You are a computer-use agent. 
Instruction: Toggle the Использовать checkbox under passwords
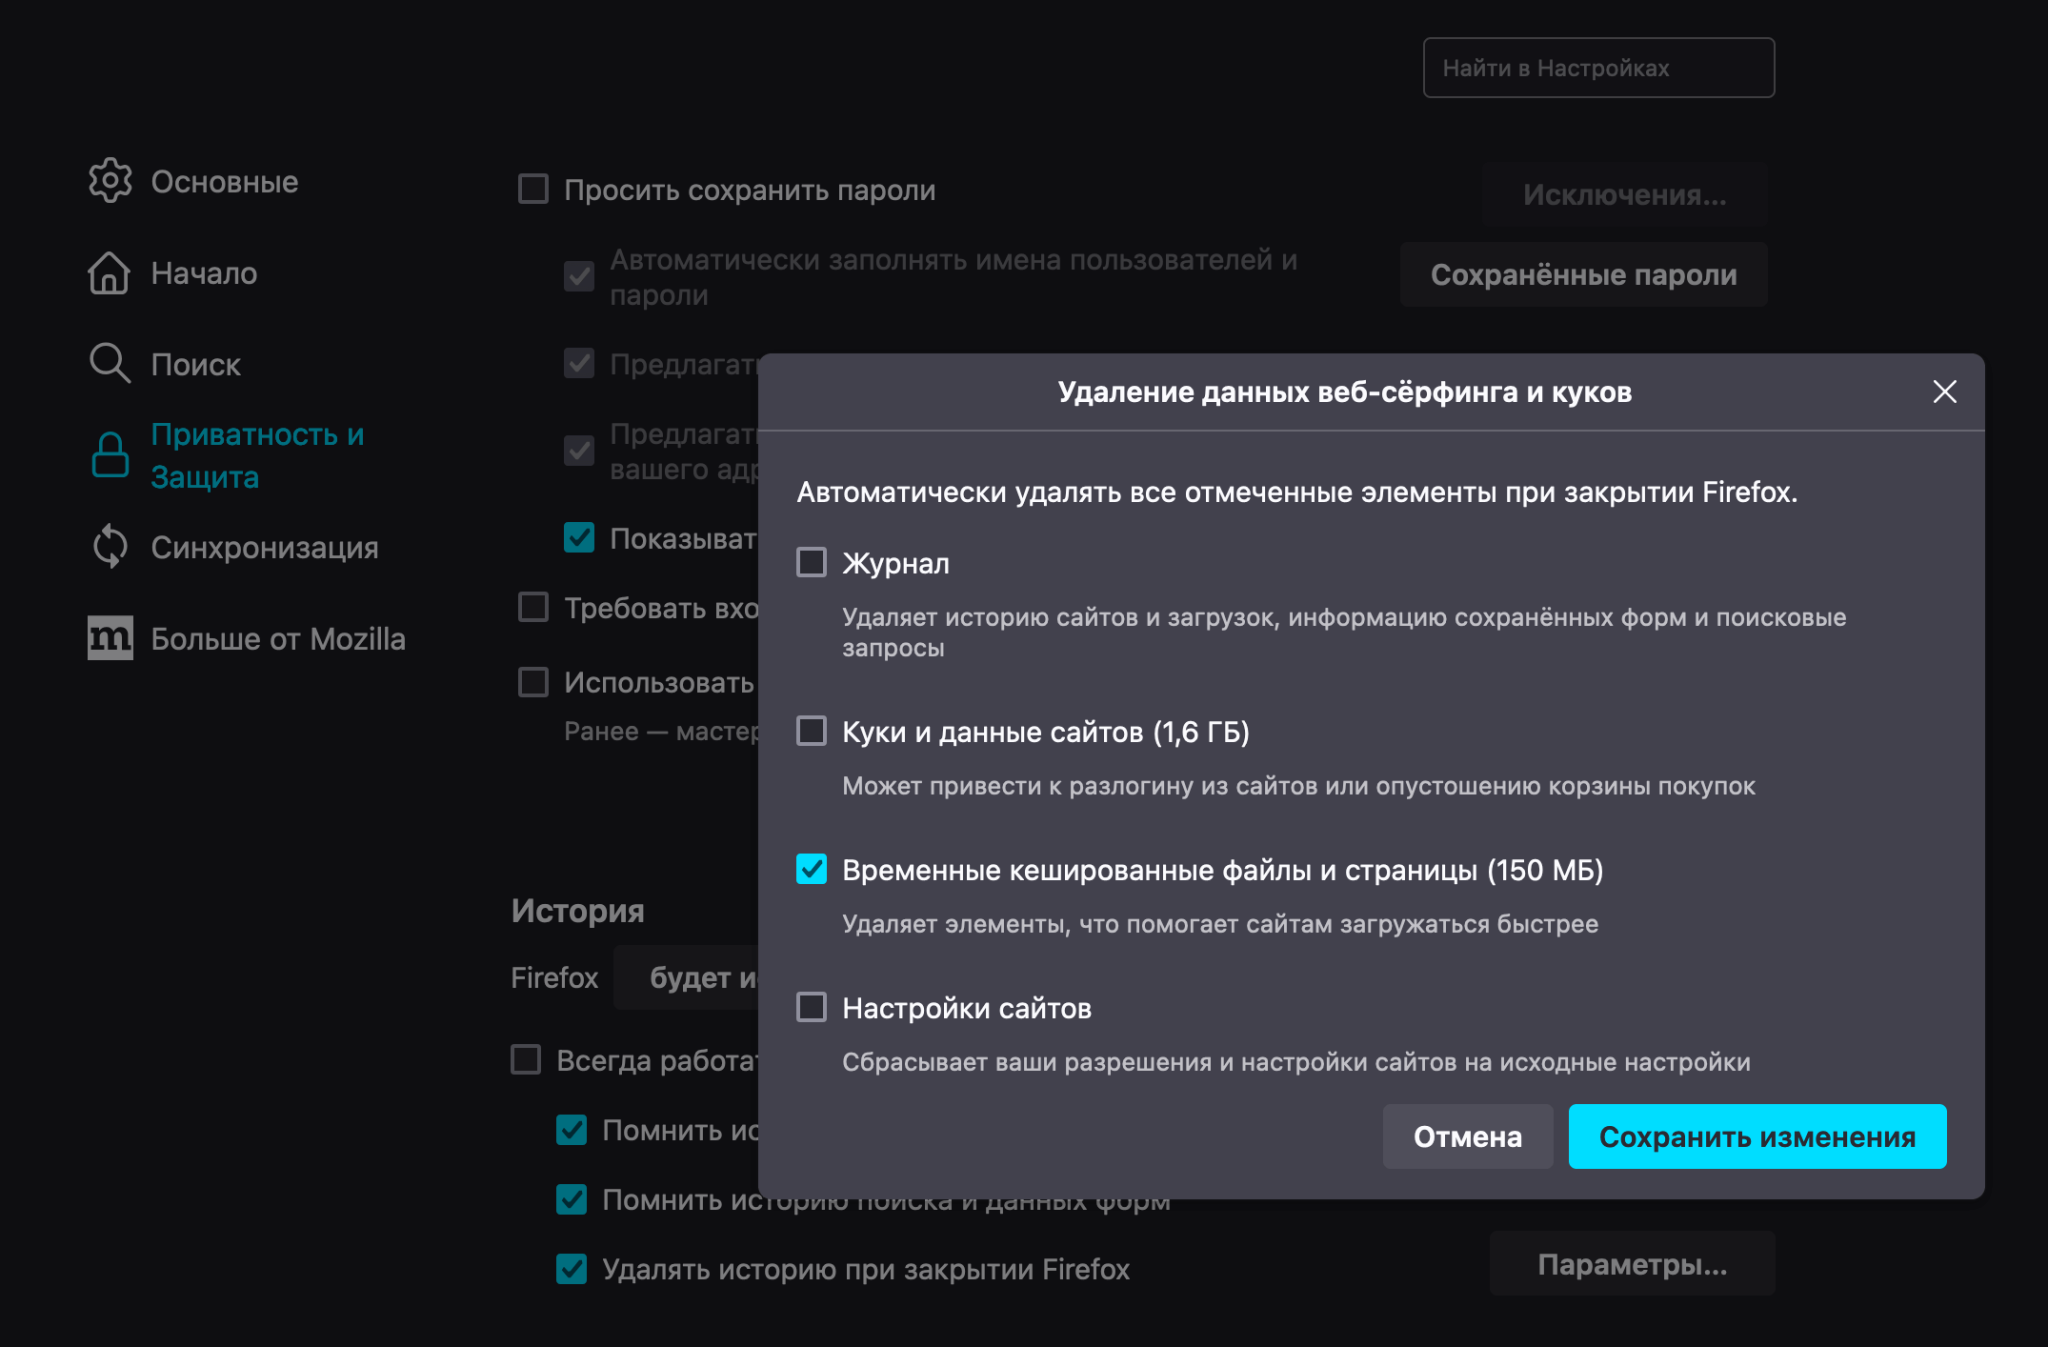(533, 682)
